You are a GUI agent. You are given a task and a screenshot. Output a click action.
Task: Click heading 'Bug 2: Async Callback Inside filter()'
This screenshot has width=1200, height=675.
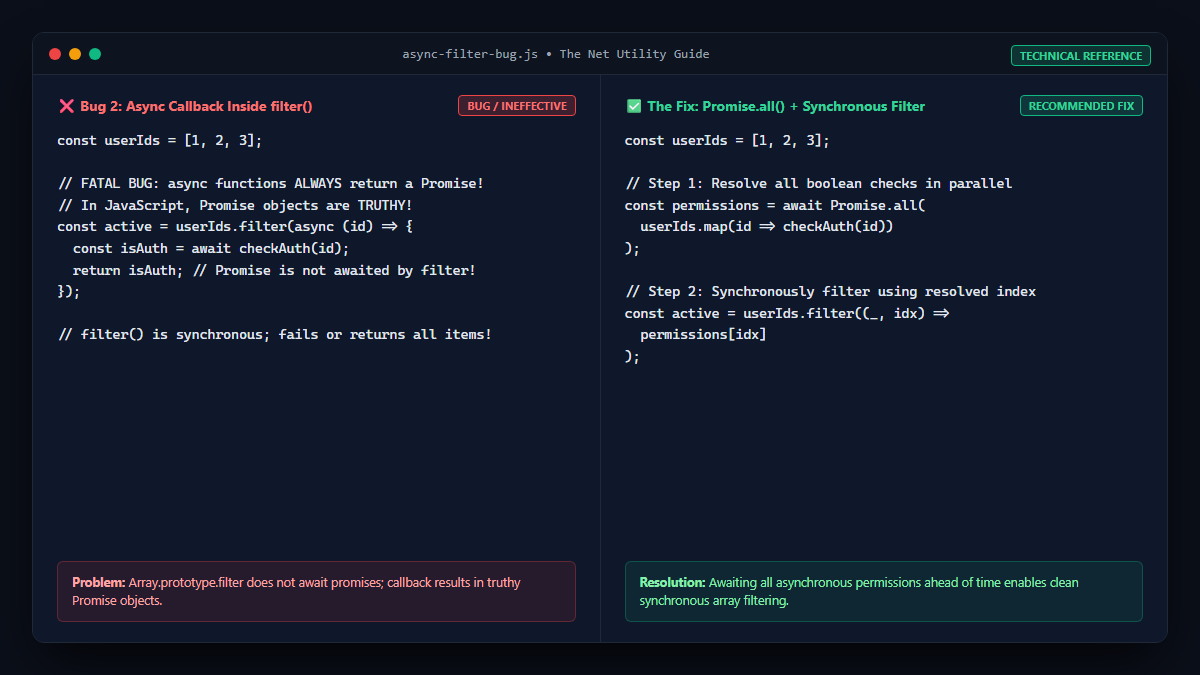196,106
